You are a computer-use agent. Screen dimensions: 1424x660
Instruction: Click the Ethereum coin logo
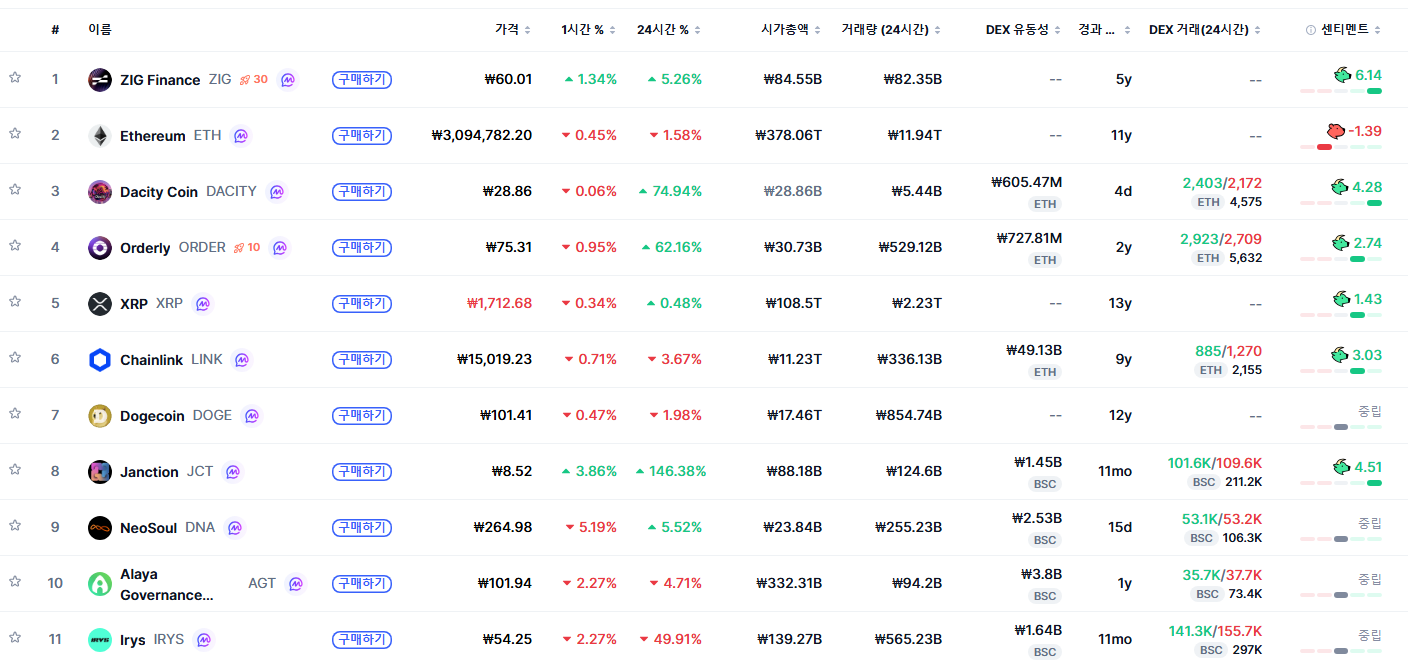click(100, 136)
